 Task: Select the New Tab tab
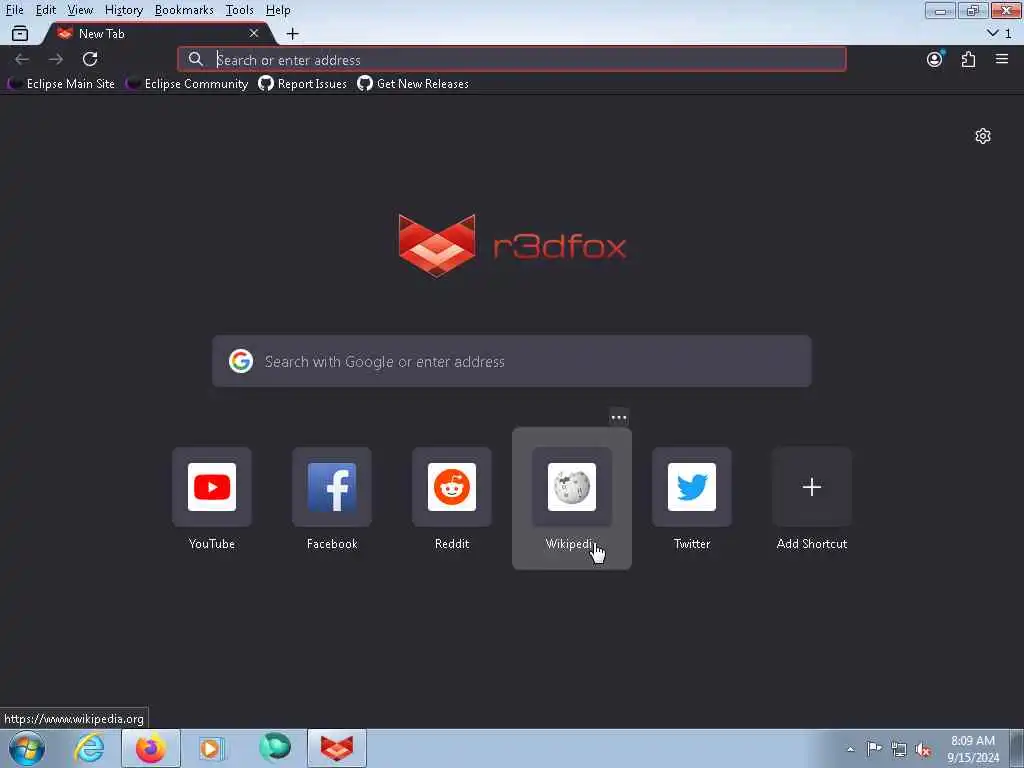tap(157, 33)
